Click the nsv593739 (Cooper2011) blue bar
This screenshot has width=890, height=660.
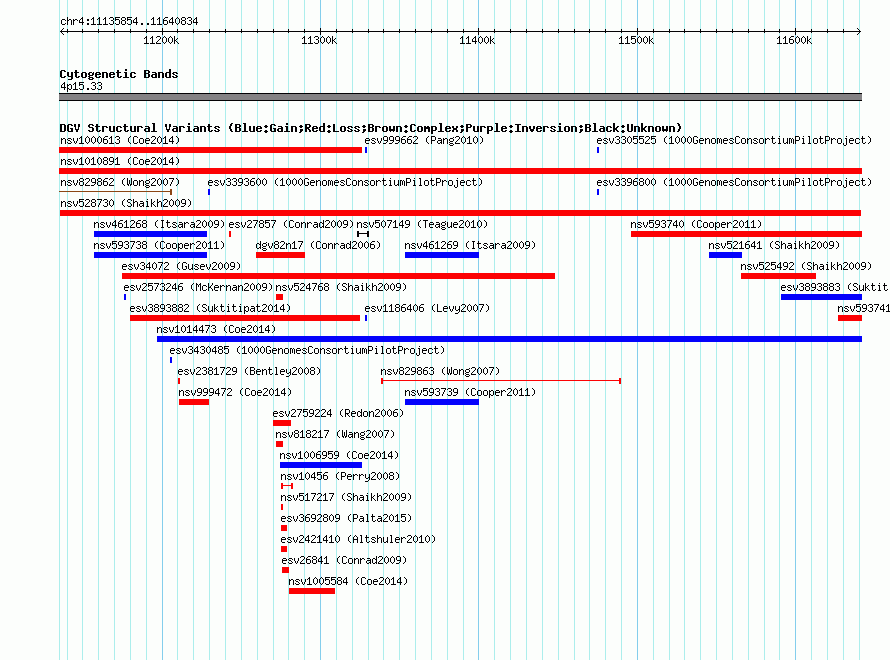pos(442,402)
